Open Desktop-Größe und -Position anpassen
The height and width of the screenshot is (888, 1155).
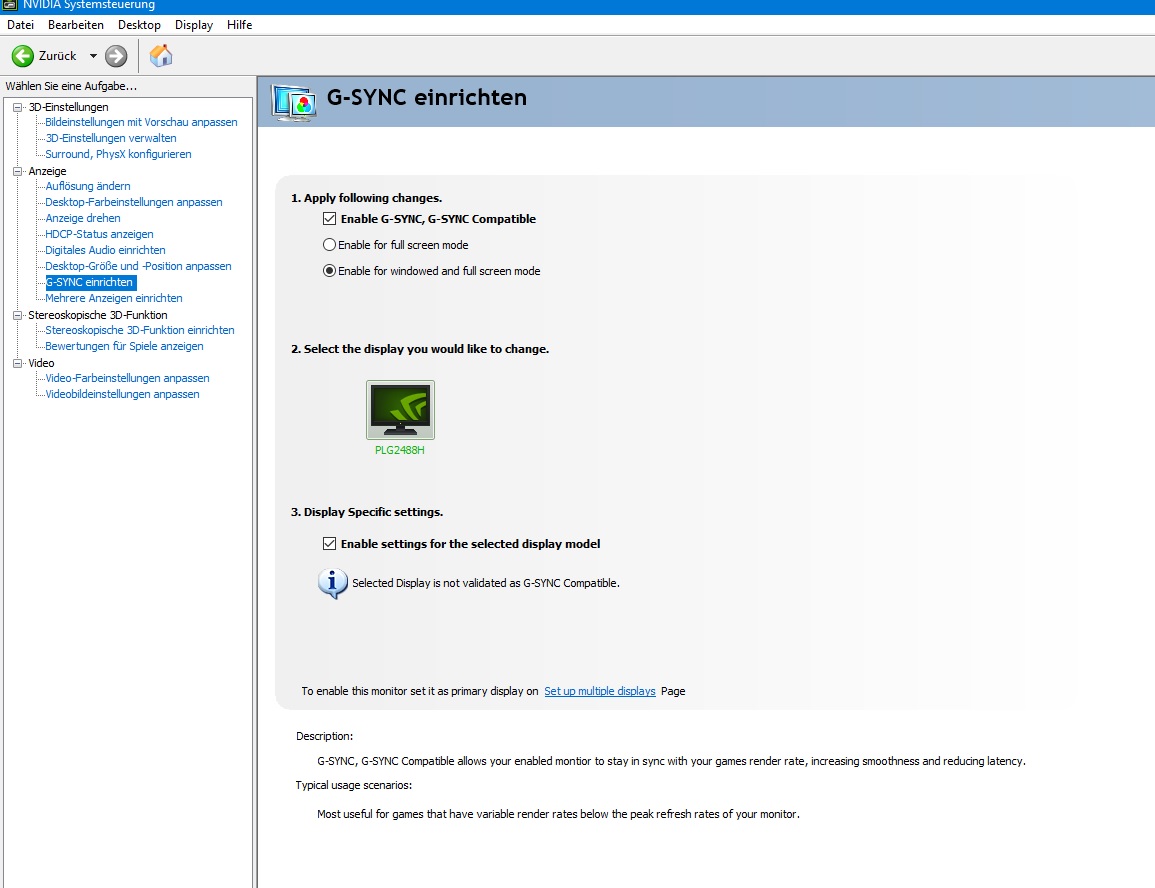pyautogui.click(x=138, y=267)
